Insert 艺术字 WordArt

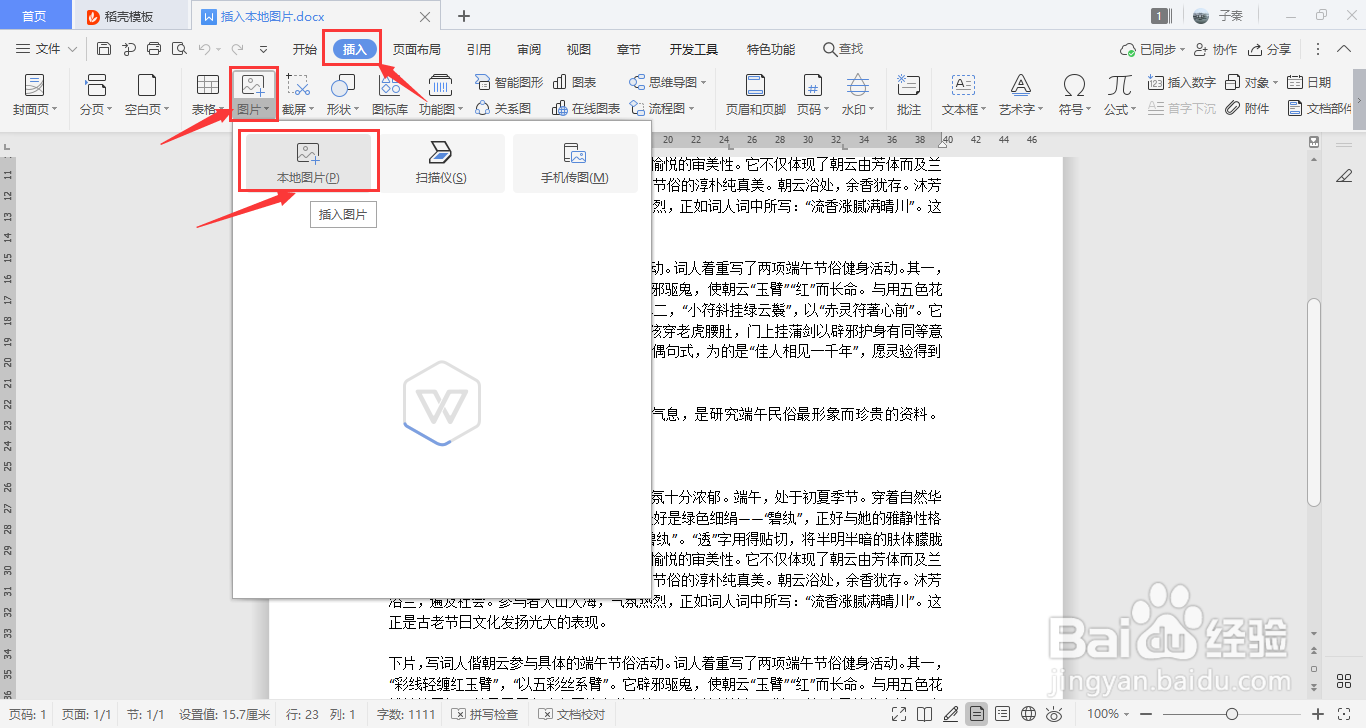pos(1020,95)
